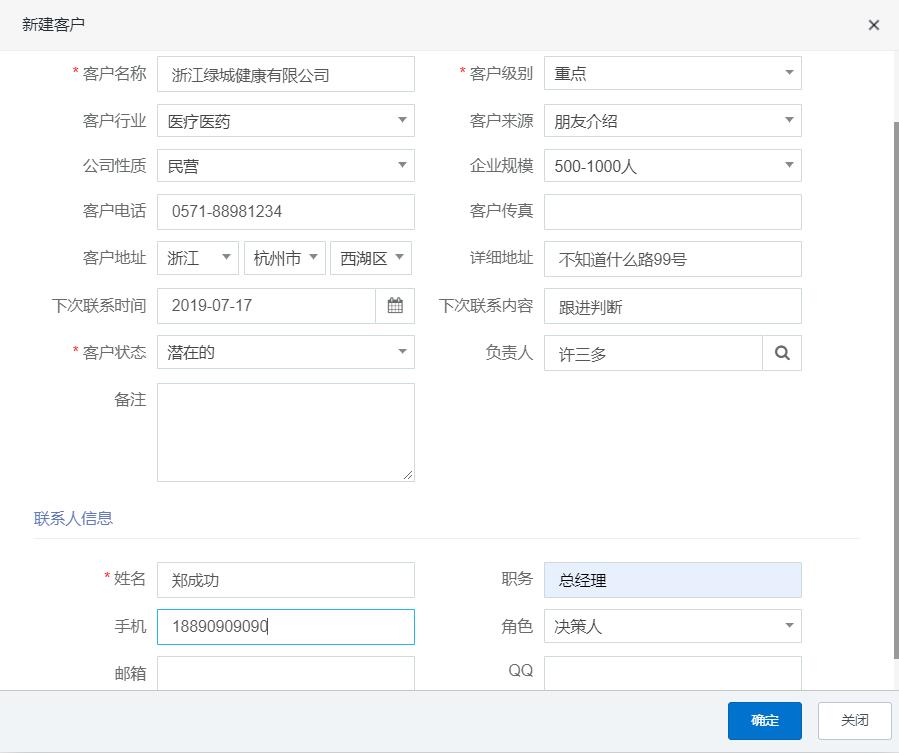Change province in the 浙江 dropdown
The image size is (899, 753).
coord(198,258)
